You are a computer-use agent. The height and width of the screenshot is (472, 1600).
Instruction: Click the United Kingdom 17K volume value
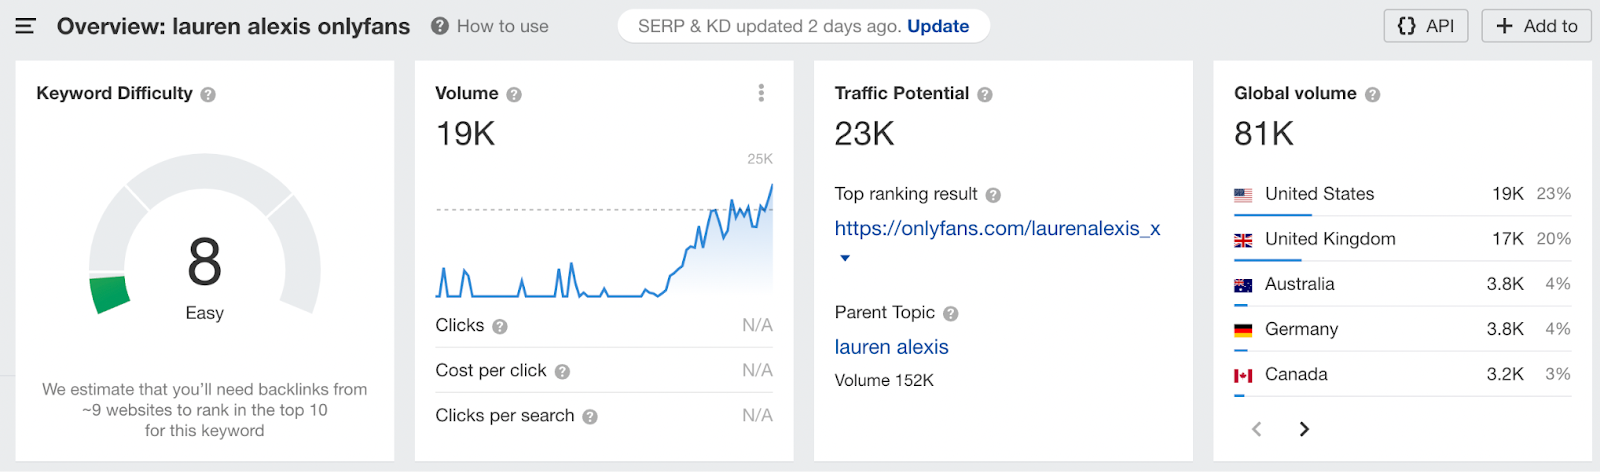(x=1508, y=239)
